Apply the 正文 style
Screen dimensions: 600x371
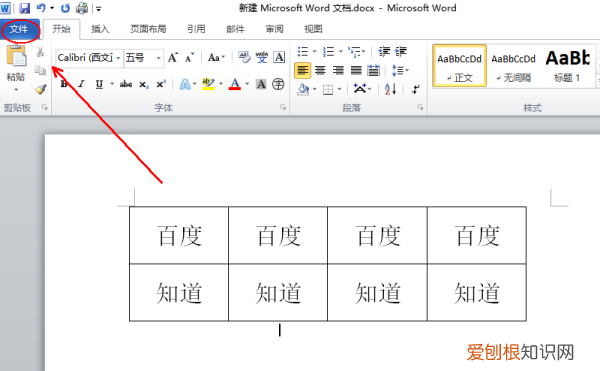[460, 66]
